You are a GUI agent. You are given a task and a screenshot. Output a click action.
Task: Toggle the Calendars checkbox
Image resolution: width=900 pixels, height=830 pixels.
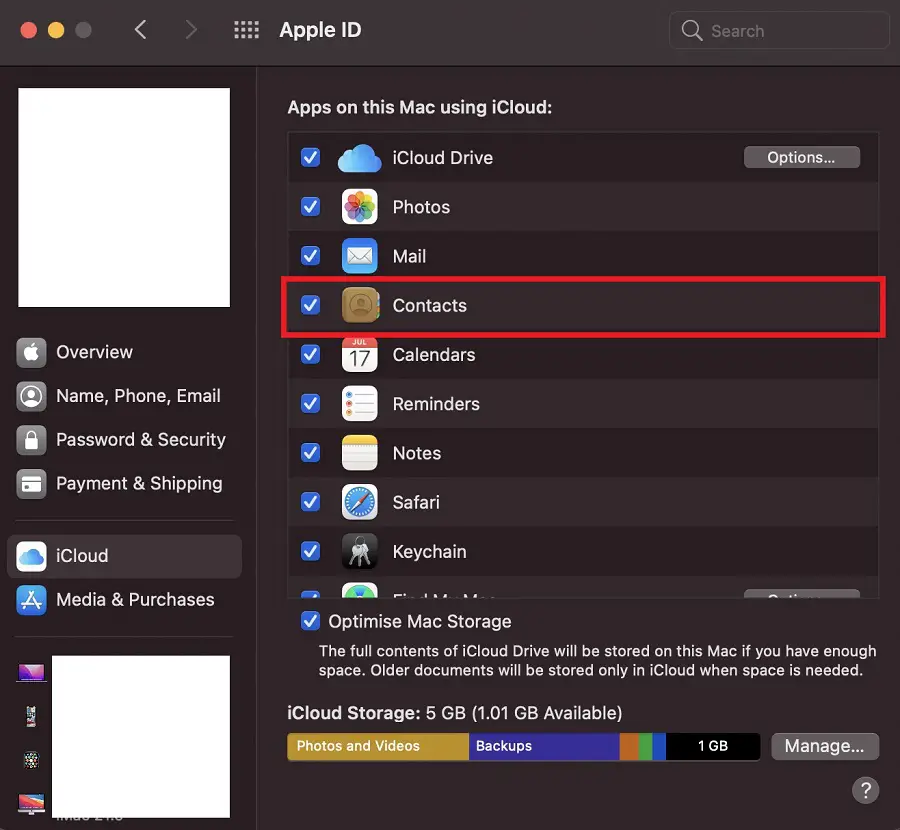click(x=311, y=354)
